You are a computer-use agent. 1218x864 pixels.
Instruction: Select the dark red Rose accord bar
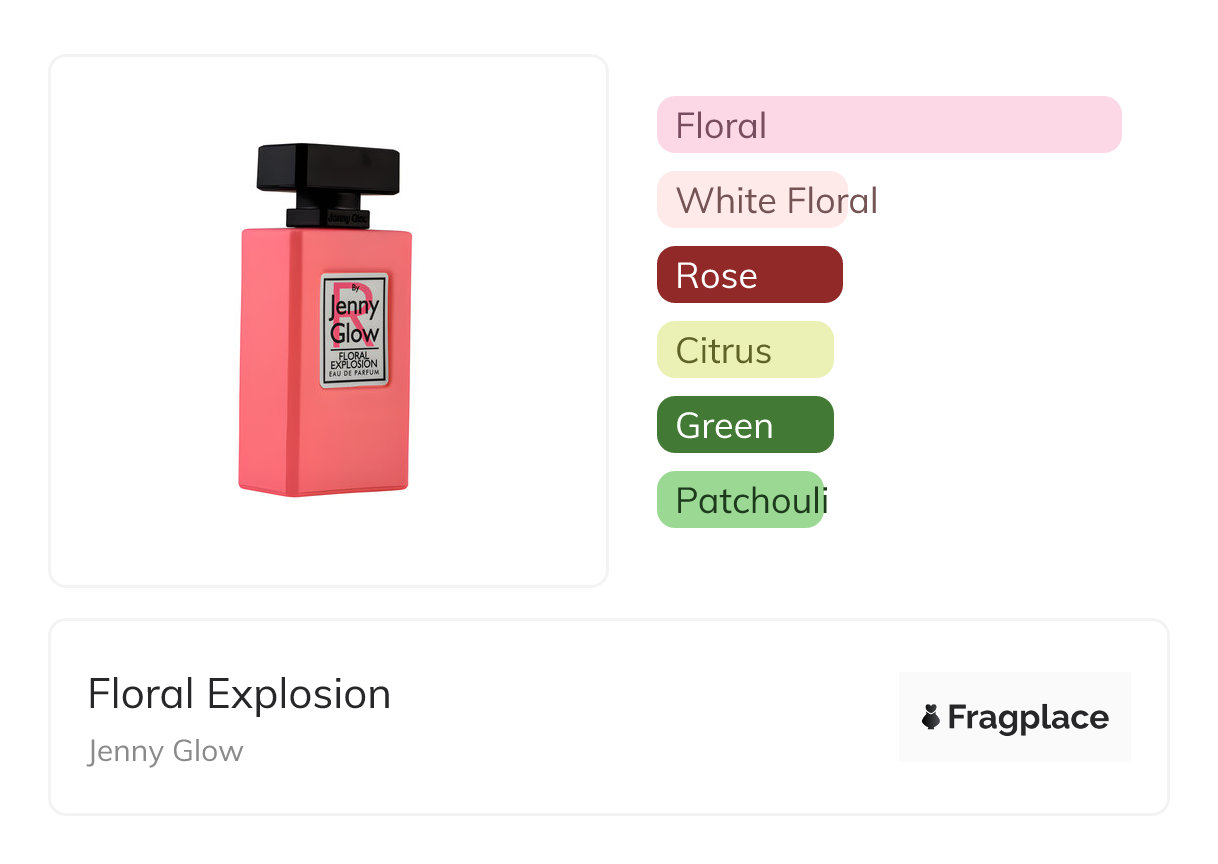[x=749, y=275]
